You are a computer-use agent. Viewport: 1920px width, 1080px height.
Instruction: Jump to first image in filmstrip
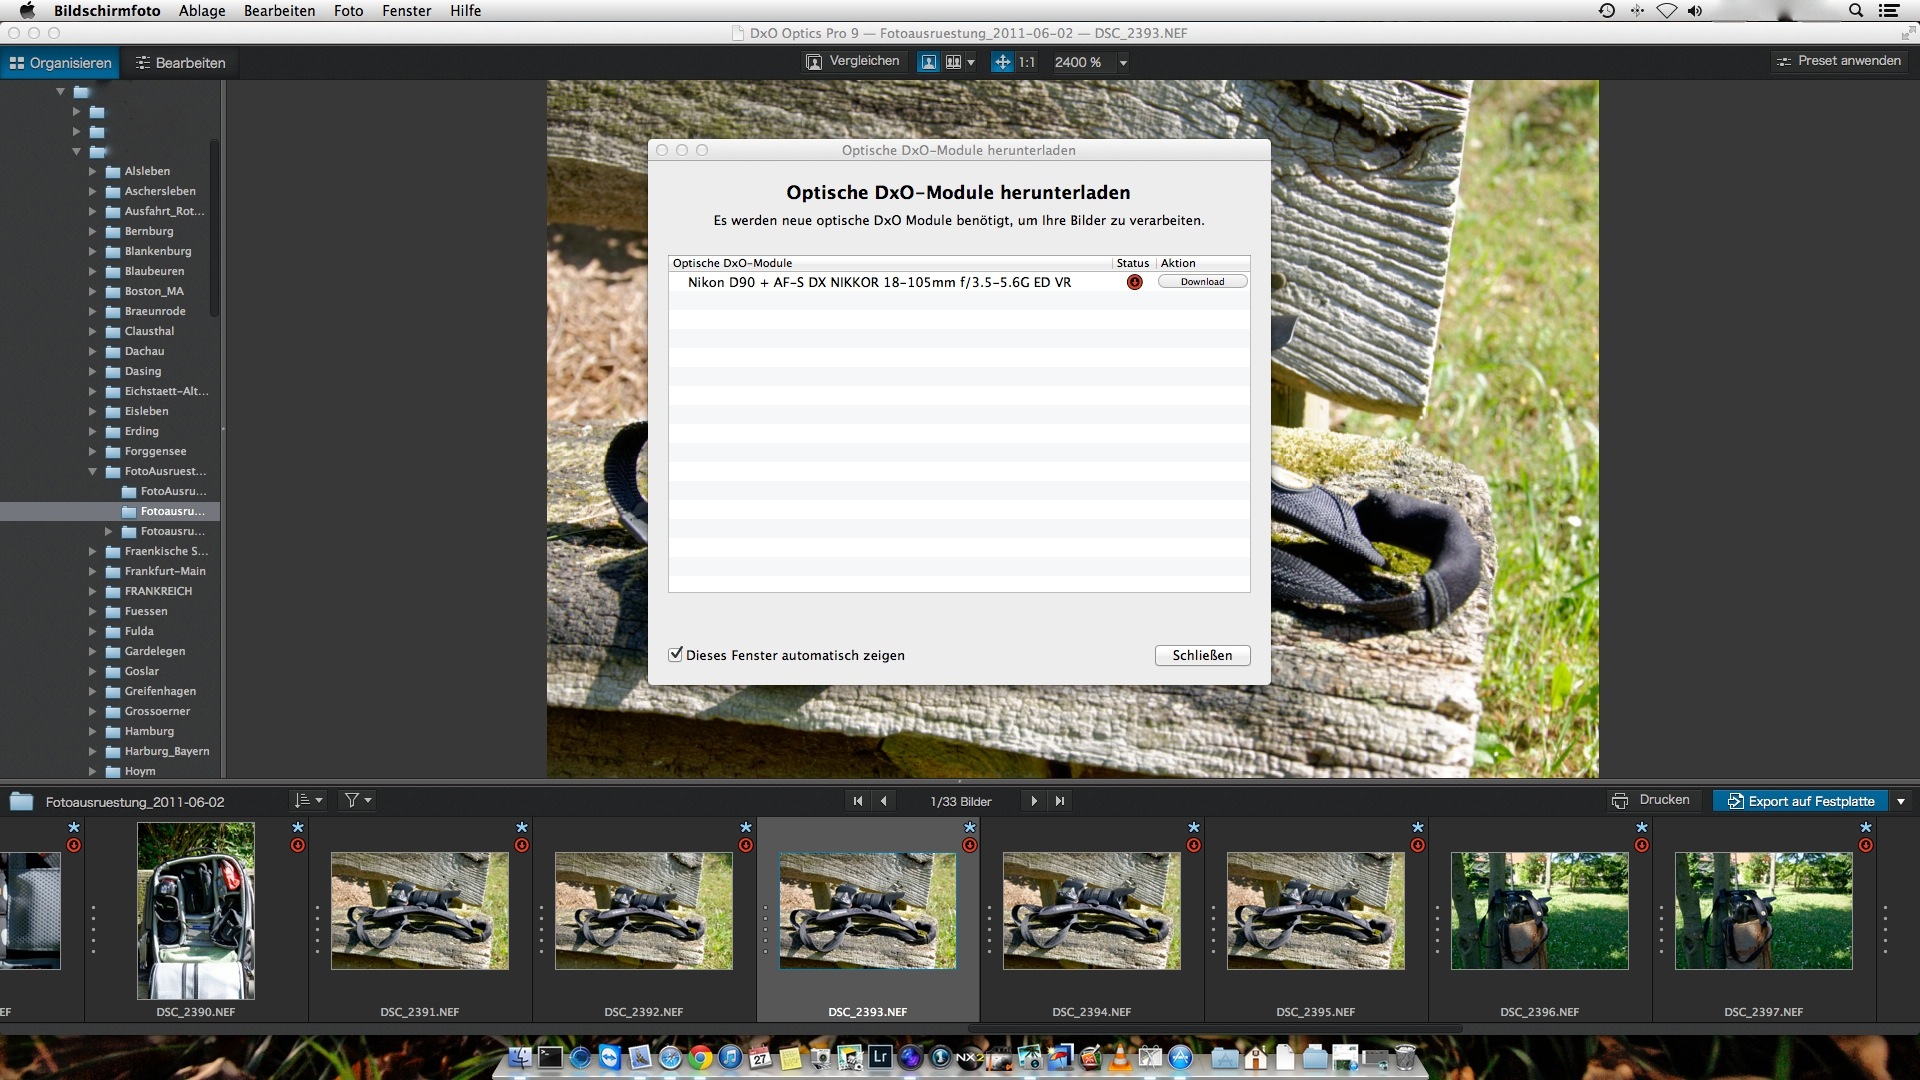point(857,801)
